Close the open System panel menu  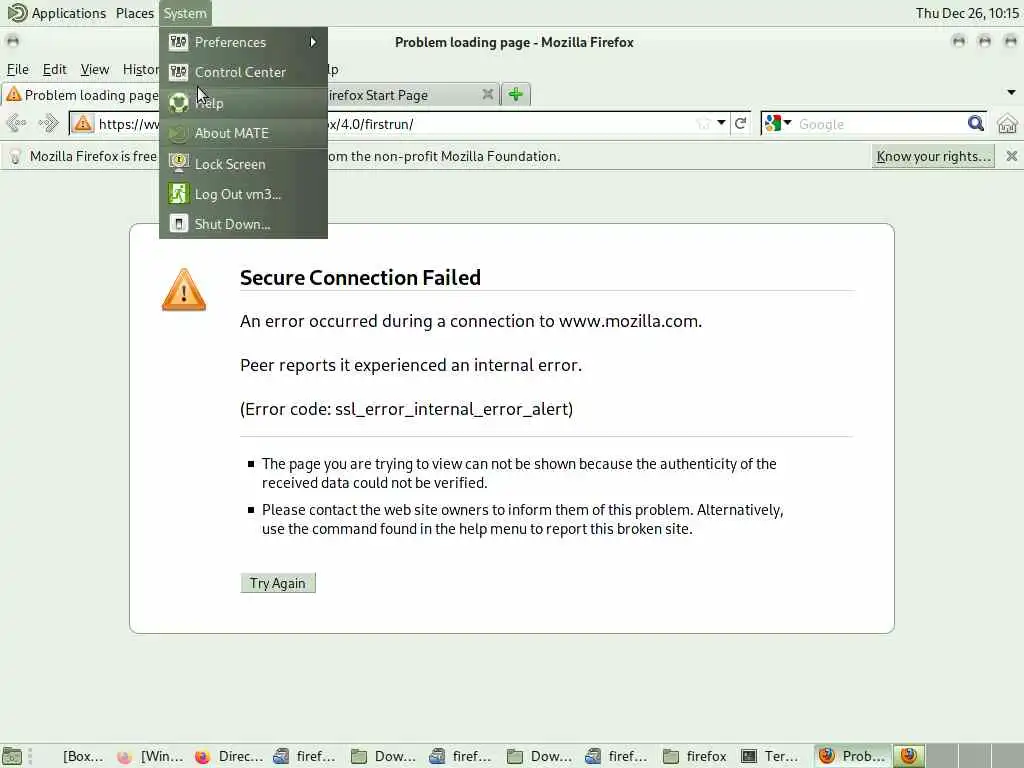[x=185, y=13]
